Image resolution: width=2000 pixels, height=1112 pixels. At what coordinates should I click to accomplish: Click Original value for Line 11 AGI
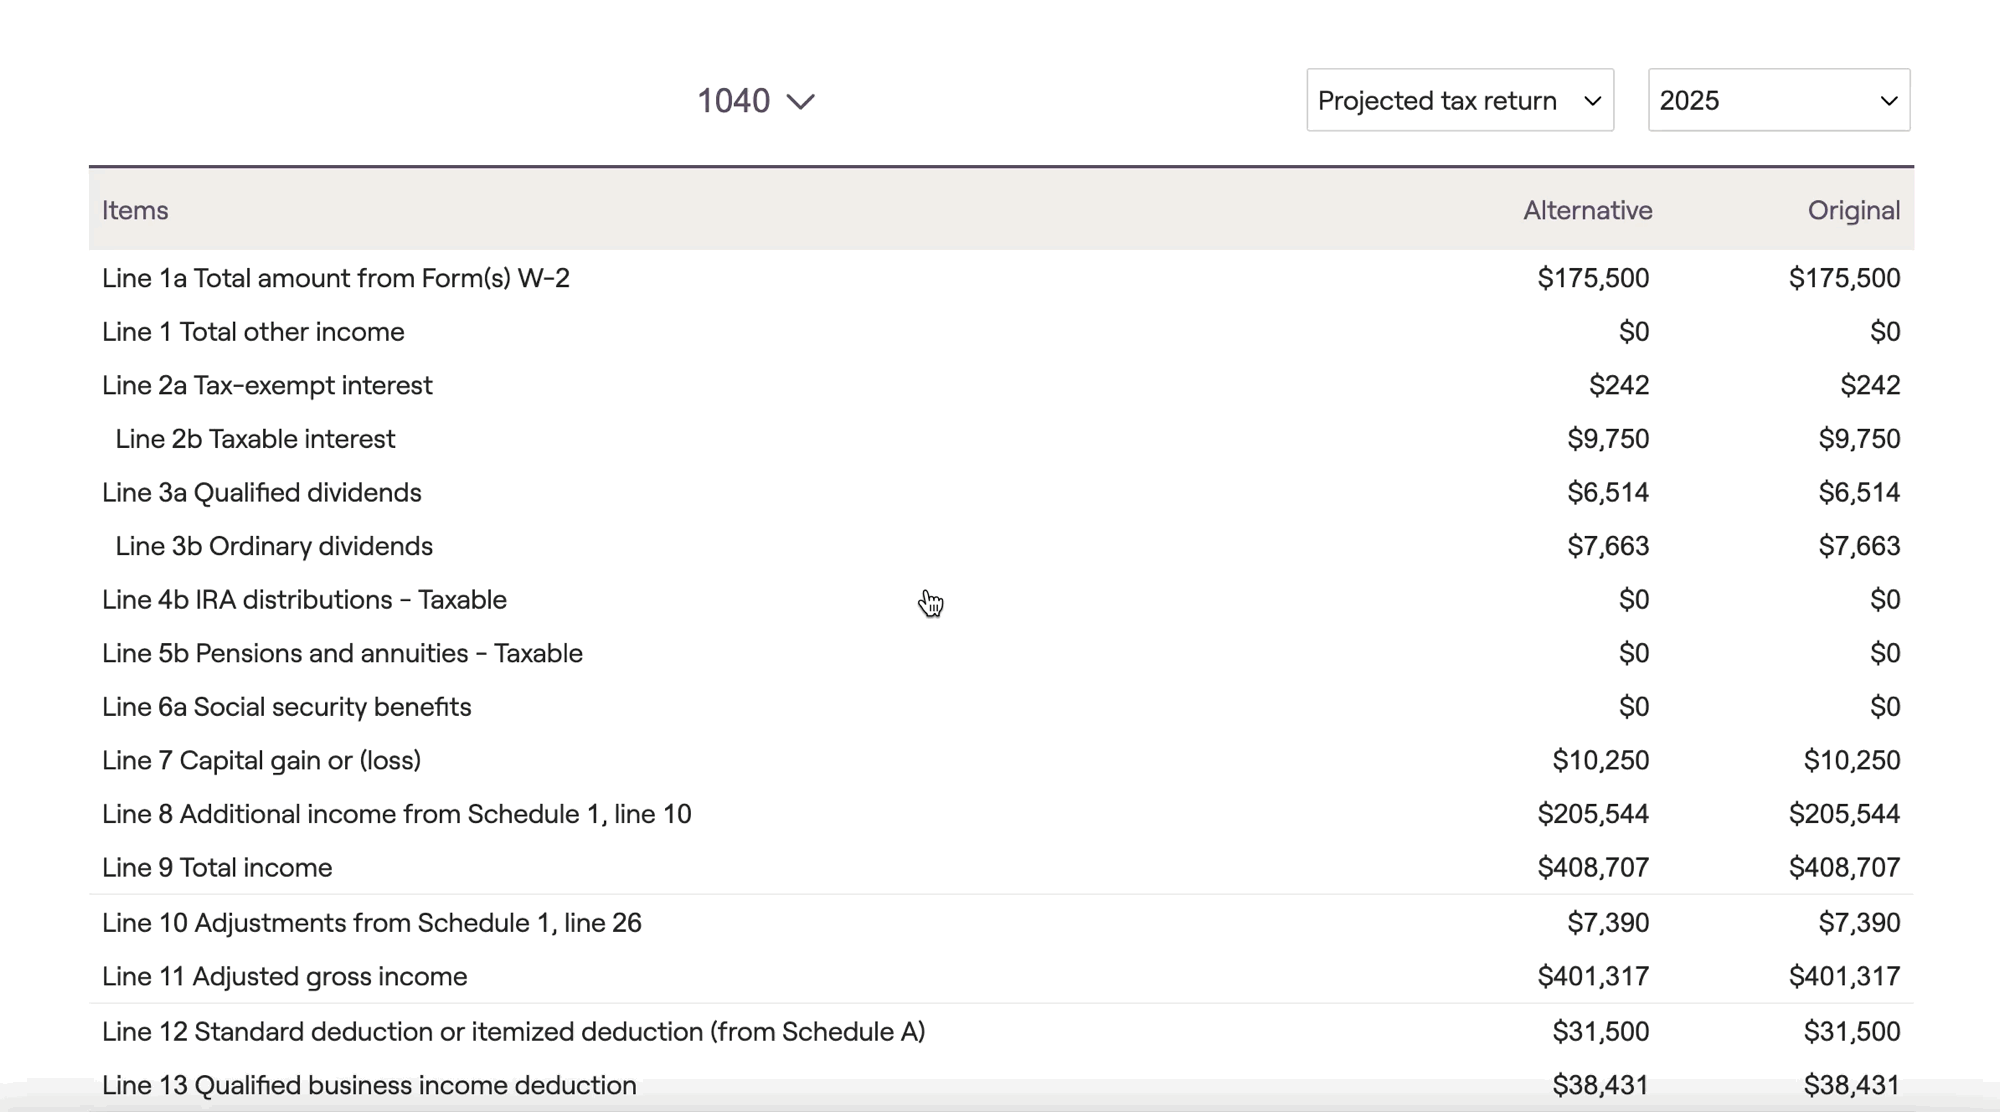pos(1844,976)
